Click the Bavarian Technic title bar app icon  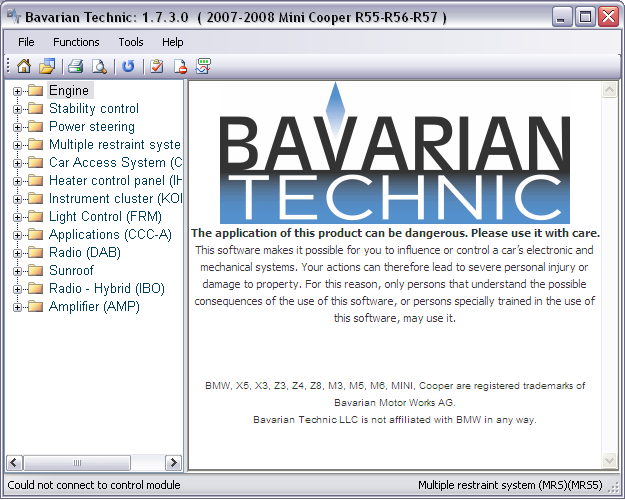point(14,17)
